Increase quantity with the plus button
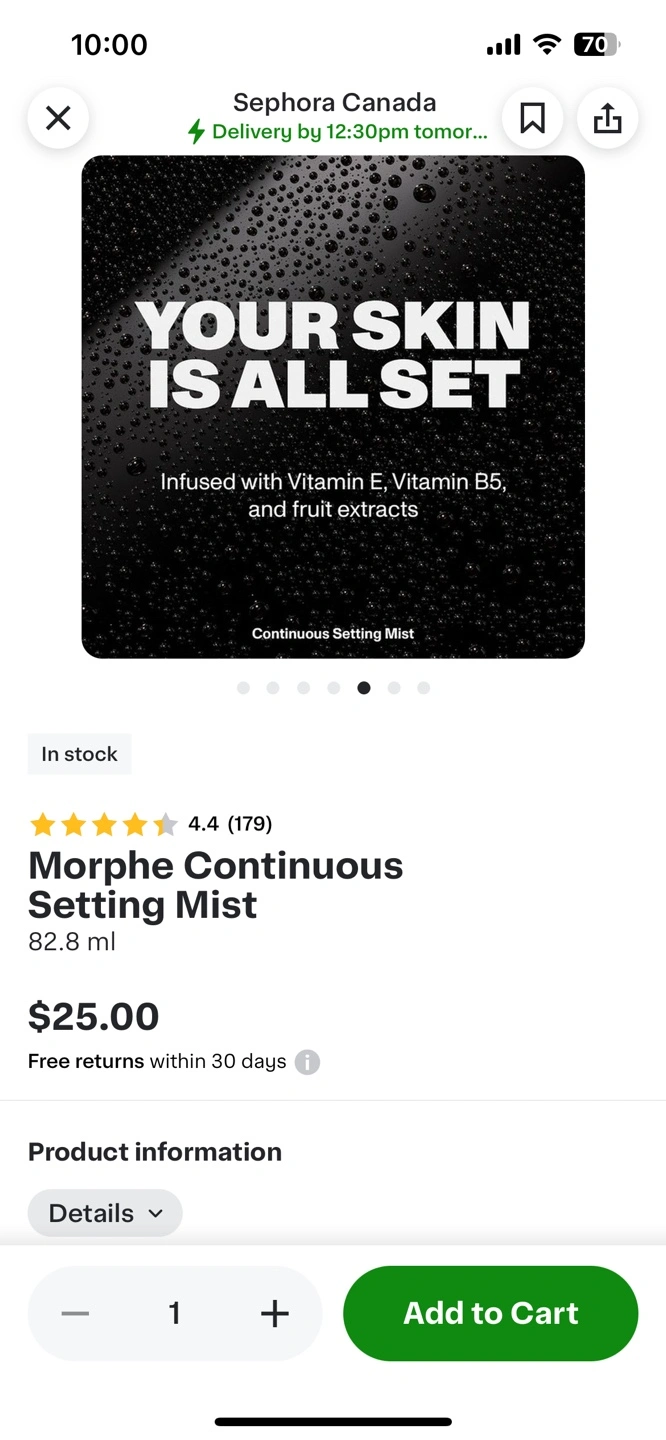 coord(274,1313)
